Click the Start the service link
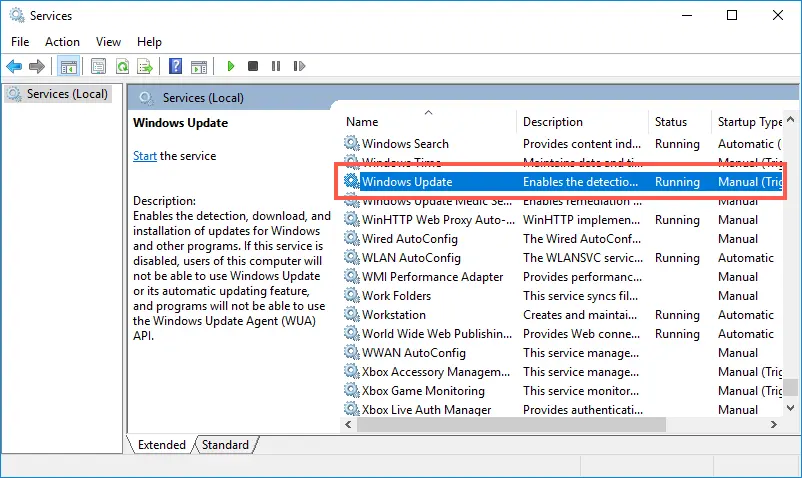The image size is (802, 478). (x=145, y=156)
